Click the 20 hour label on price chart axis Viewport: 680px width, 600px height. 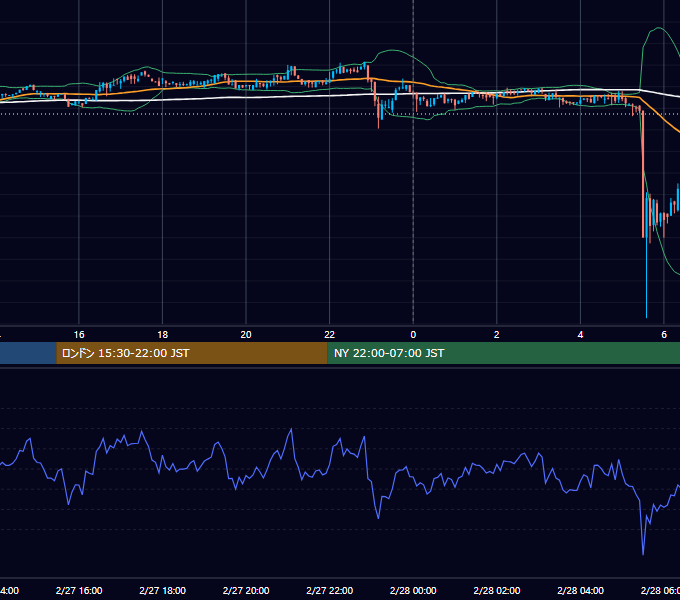pyautogui.click(x=246, y=335)
